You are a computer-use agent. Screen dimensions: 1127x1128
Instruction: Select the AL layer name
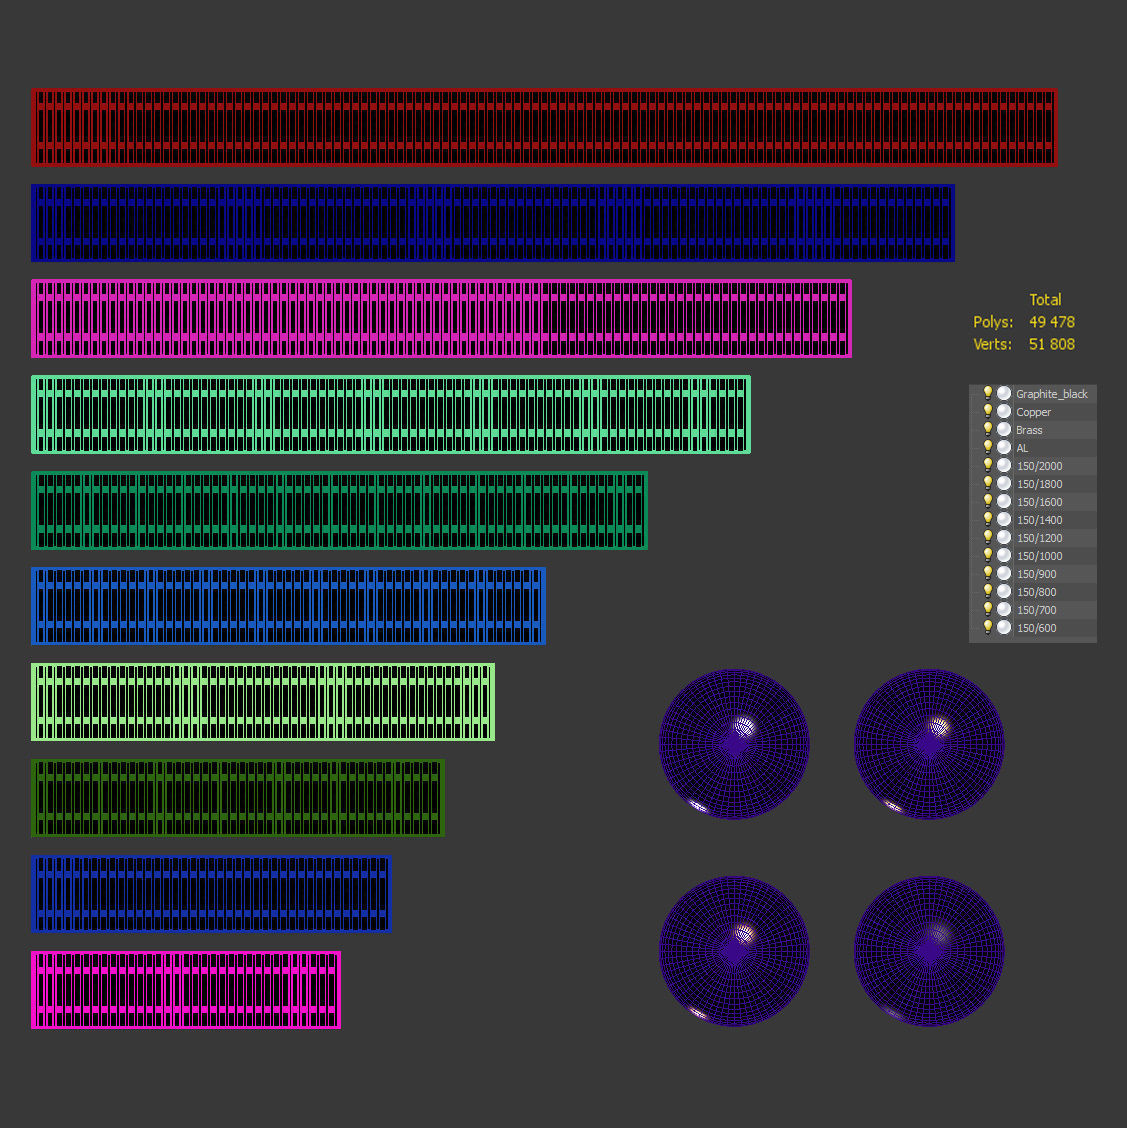tap(1022, 448)
